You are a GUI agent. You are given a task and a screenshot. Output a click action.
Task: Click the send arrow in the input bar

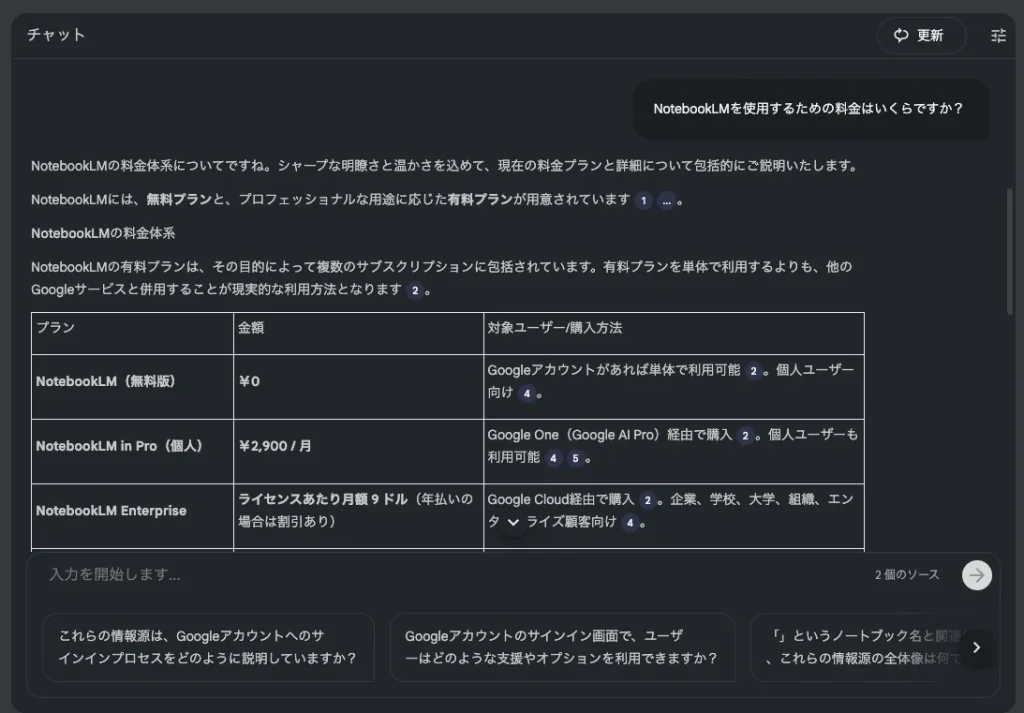[x=976, y=575]
